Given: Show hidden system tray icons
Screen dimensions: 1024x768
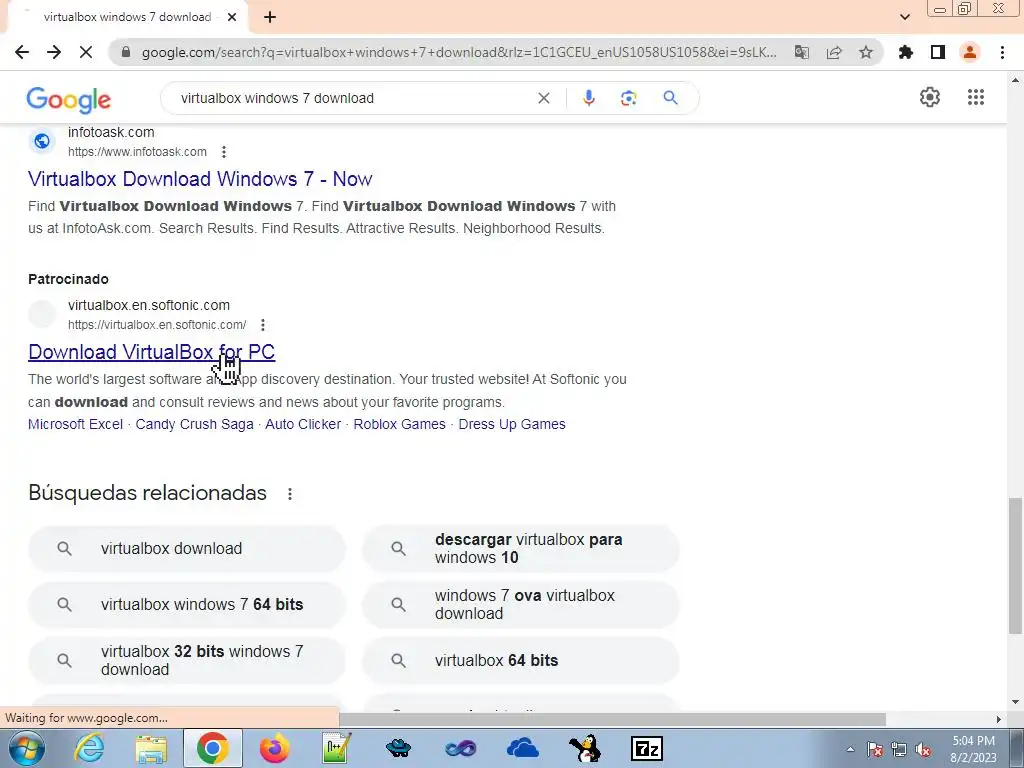Looking at the screenshot, I should (x=850, y=749).
